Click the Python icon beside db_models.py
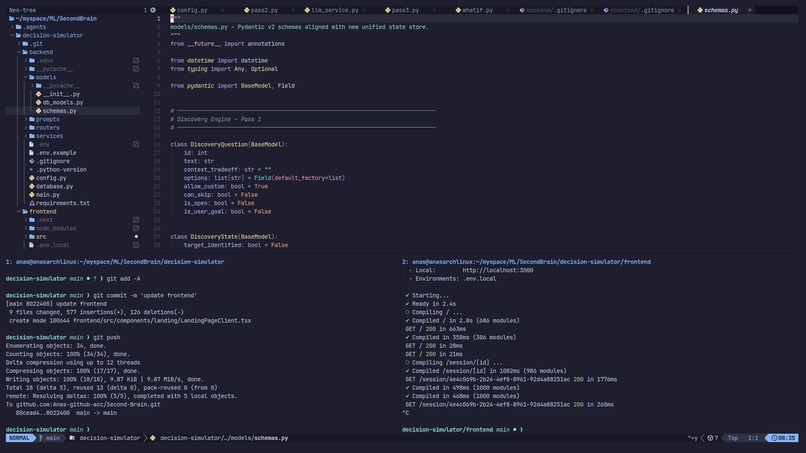 click(39, 102)
